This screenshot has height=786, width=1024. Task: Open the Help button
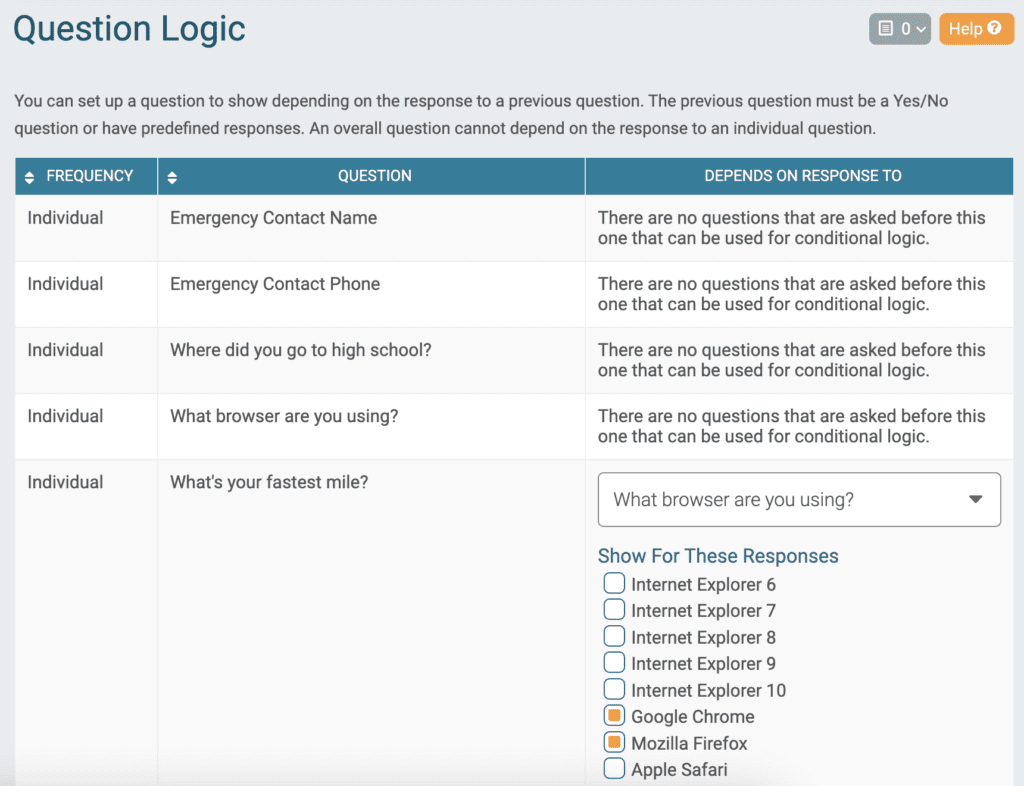pyautogui.click(x=976, y=29)
